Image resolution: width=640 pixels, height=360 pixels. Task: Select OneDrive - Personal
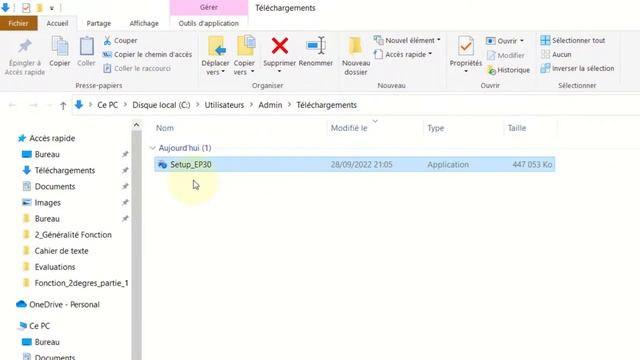point(64,304)
